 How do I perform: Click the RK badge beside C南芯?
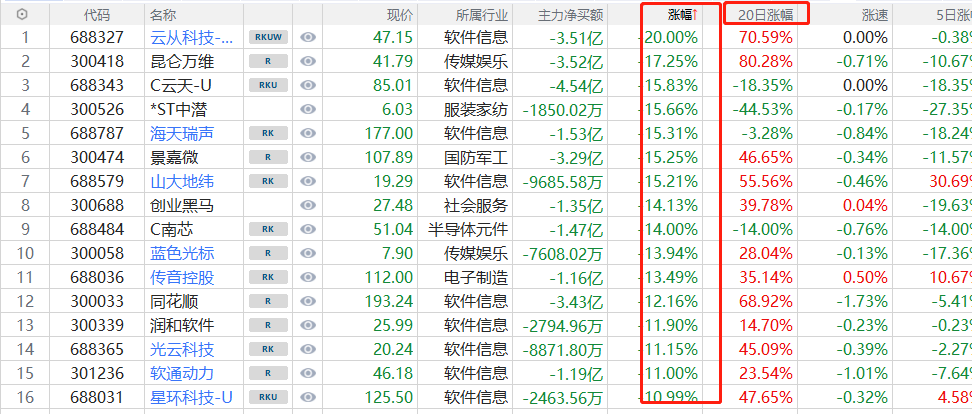268,229
